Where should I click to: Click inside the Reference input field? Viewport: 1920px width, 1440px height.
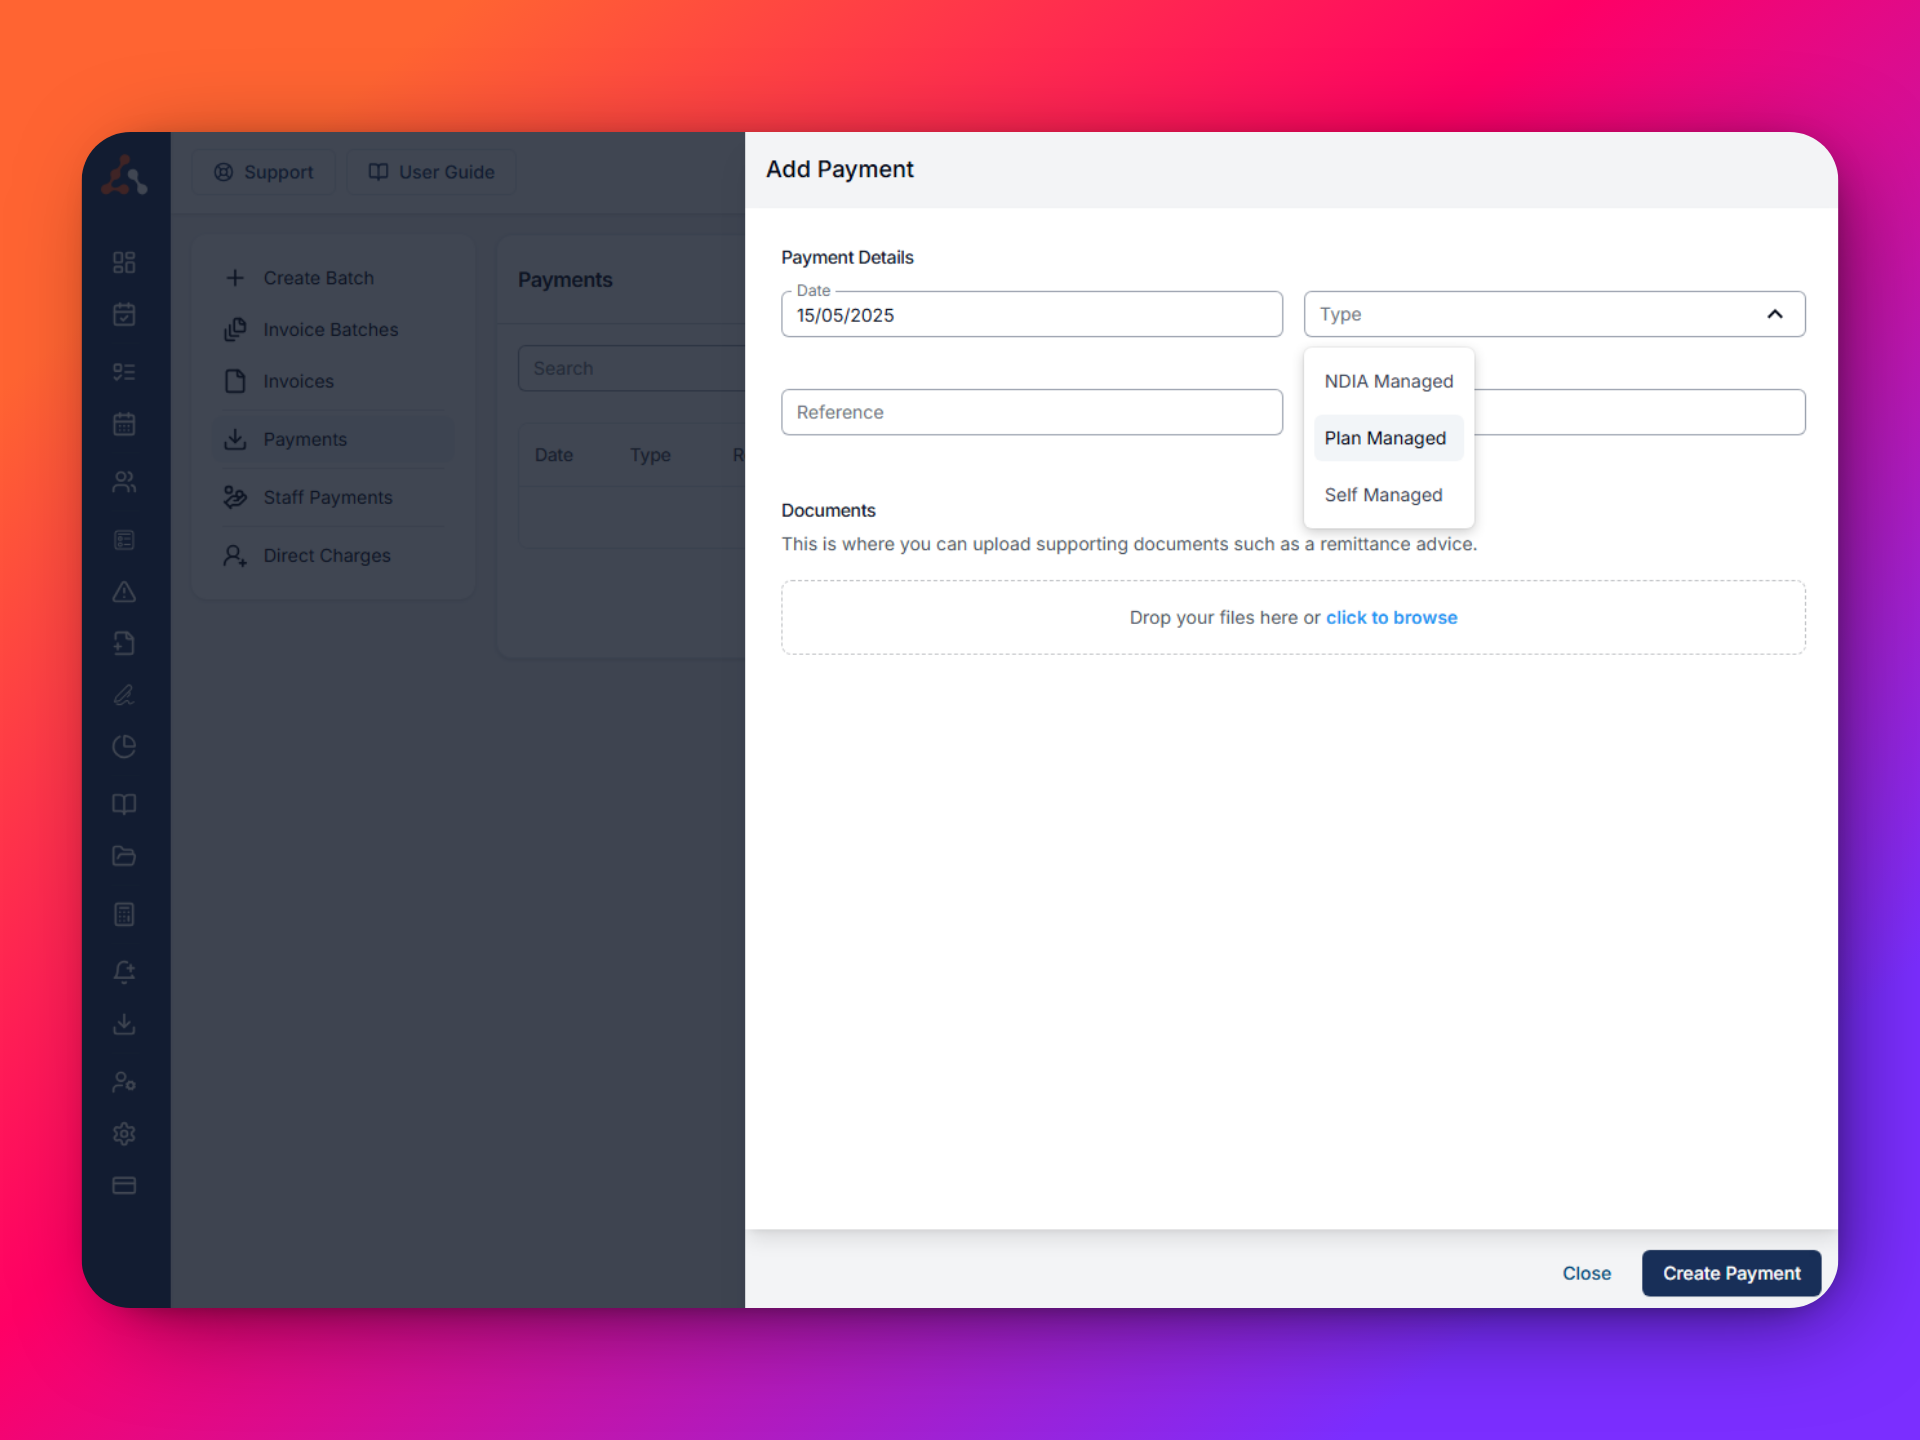coord(1032,412)
